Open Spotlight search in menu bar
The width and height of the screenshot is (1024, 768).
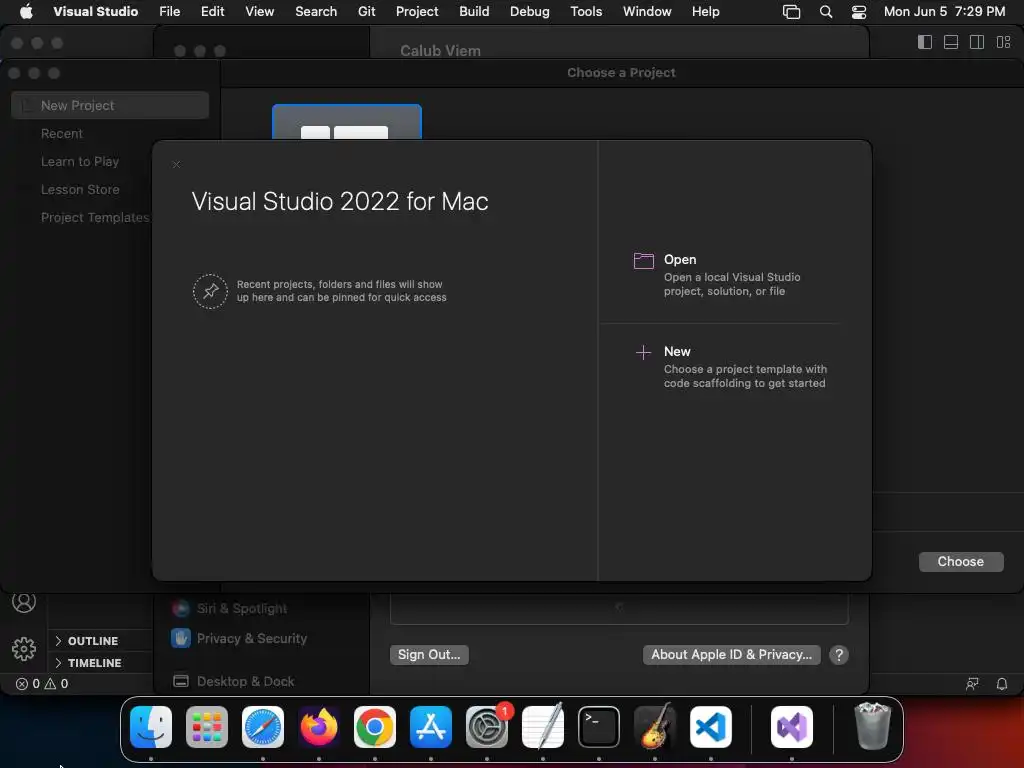825,12
